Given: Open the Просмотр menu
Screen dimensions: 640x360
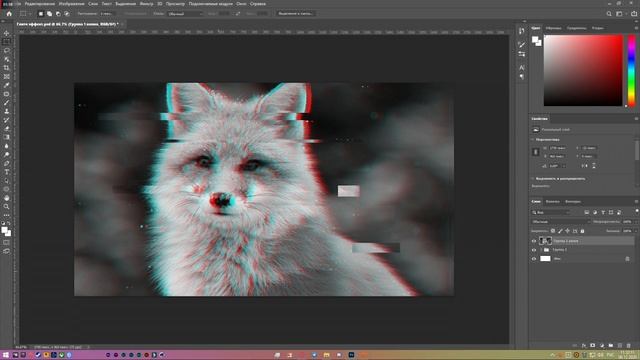Looking at the screenshot, I should tap(175, 4).
